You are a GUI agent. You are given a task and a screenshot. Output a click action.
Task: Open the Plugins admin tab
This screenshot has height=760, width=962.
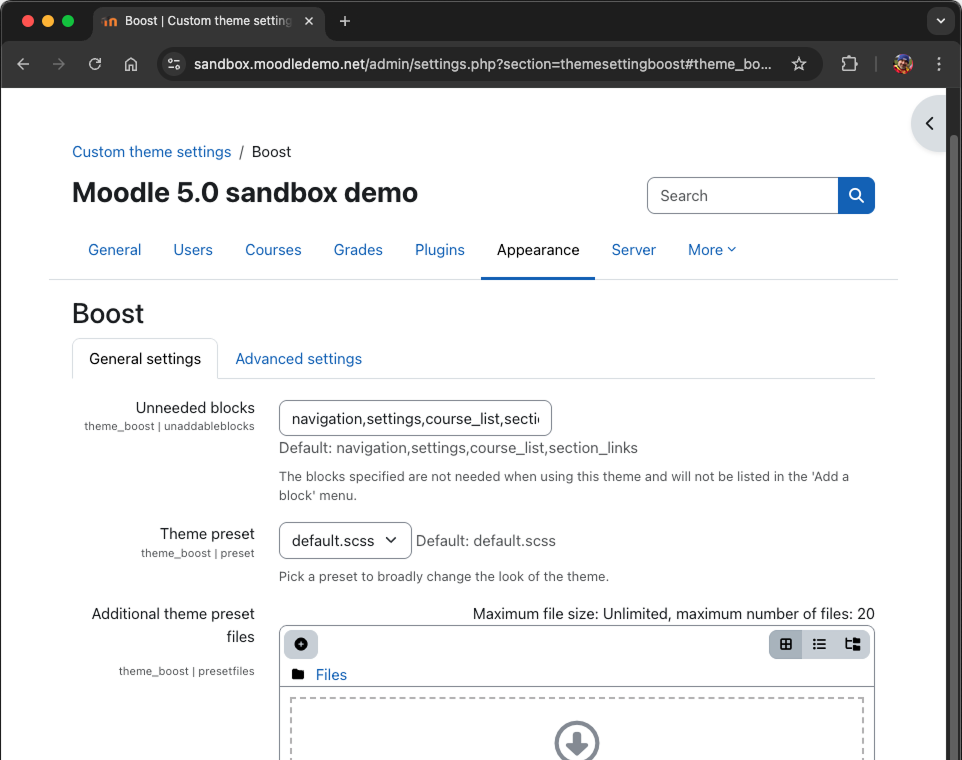[x=440, y=250]
